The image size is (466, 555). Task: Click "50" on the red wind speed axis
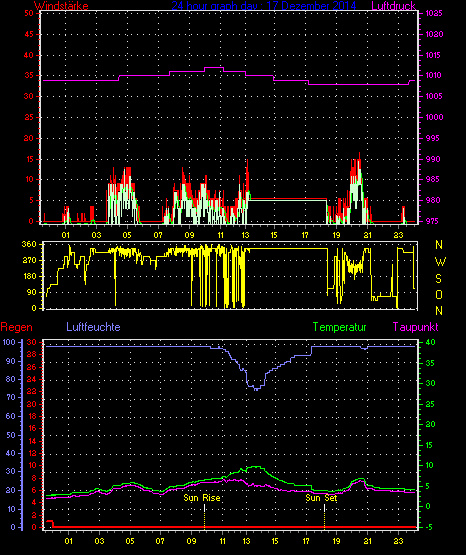[29, 13]
